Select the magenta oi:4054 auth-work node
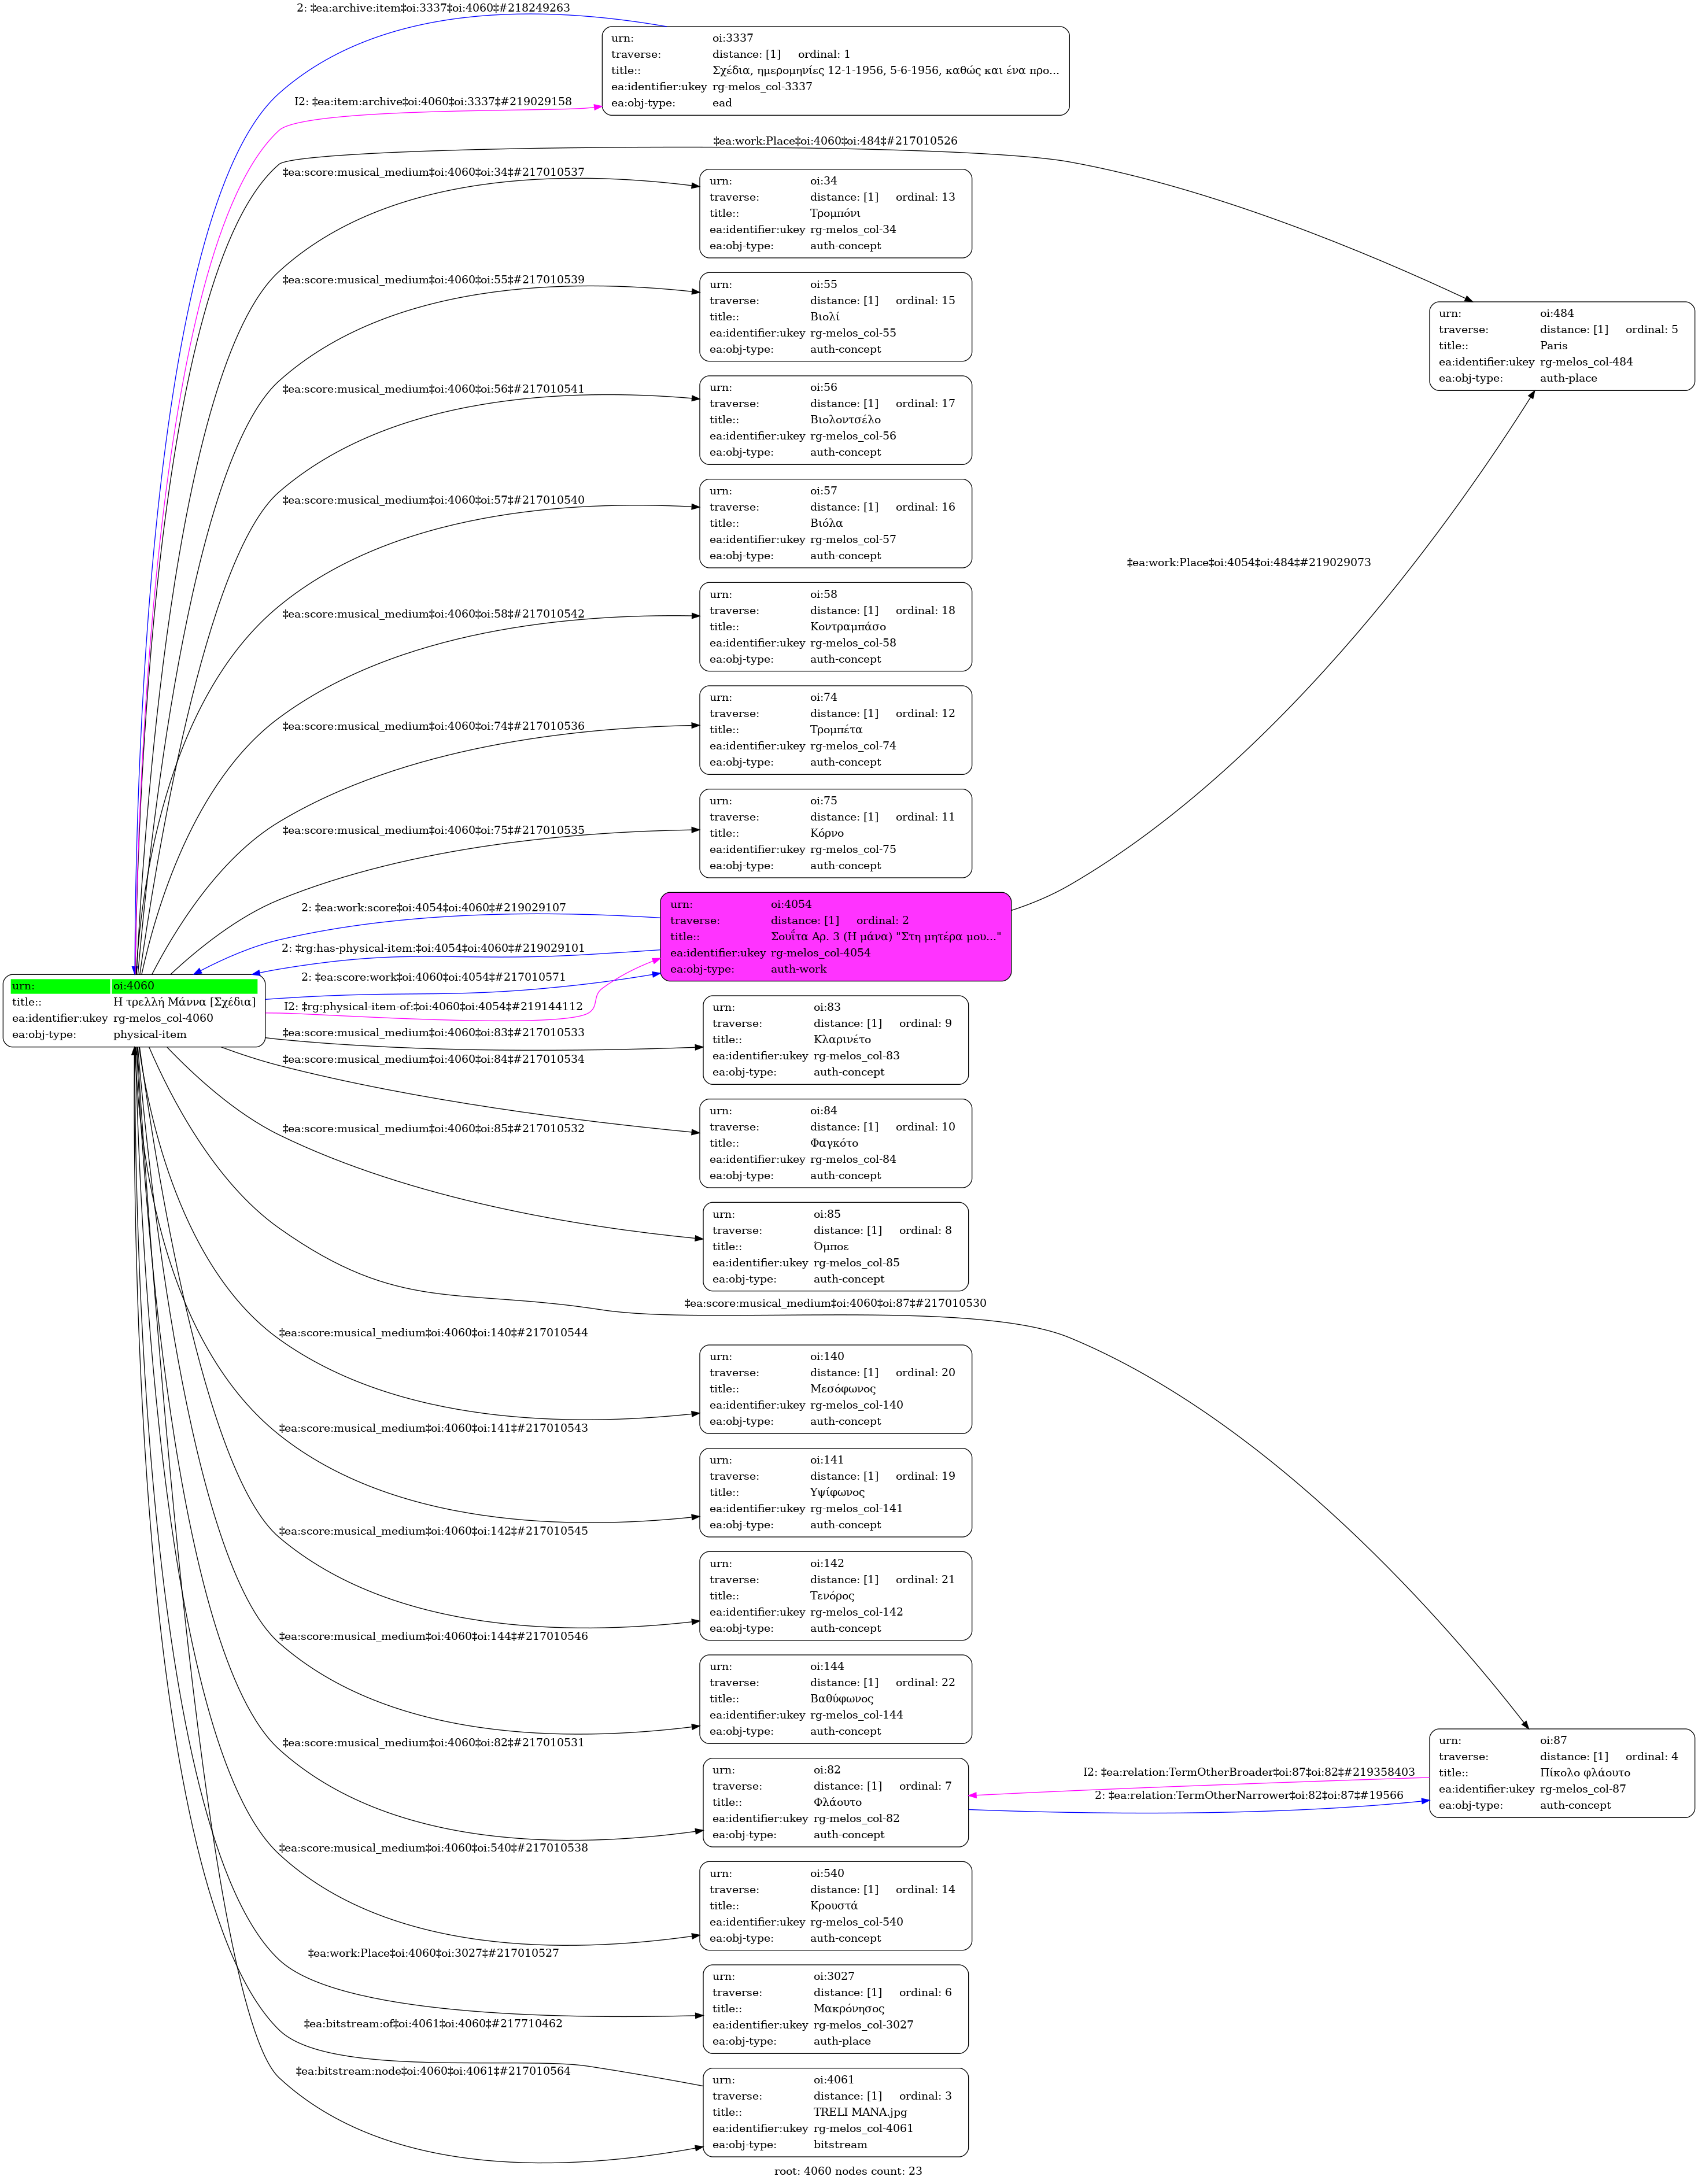Image resolution: width=1698 pixels, height=2184 pixels. point(835,936)
